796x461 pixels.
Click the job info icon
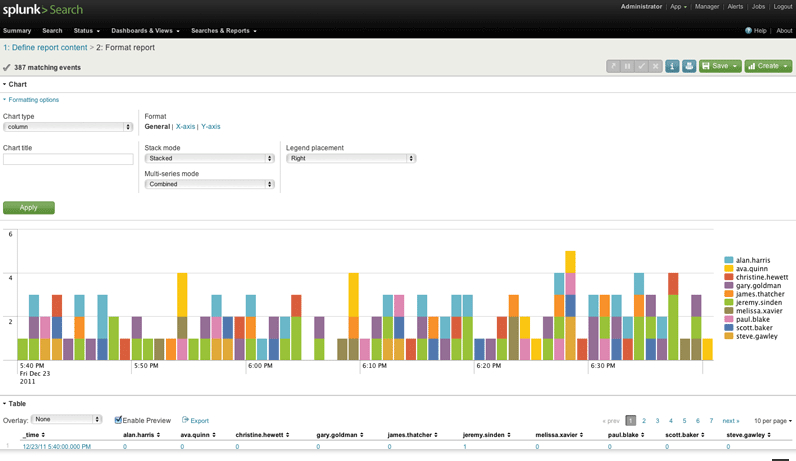coord(672,66)
